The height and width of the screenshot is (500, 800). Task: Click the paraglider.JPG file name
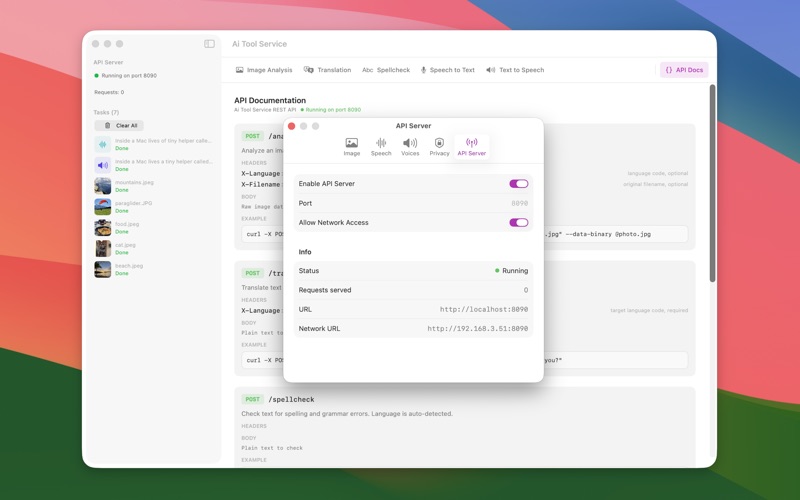pyautogui.click(x=134, y=203)
